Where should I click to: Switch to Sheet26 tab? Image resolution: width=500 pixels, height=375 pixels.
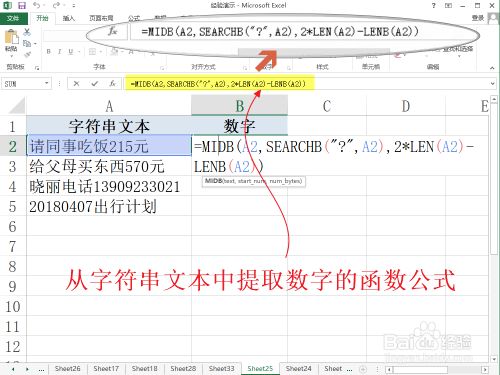point(68,369)
